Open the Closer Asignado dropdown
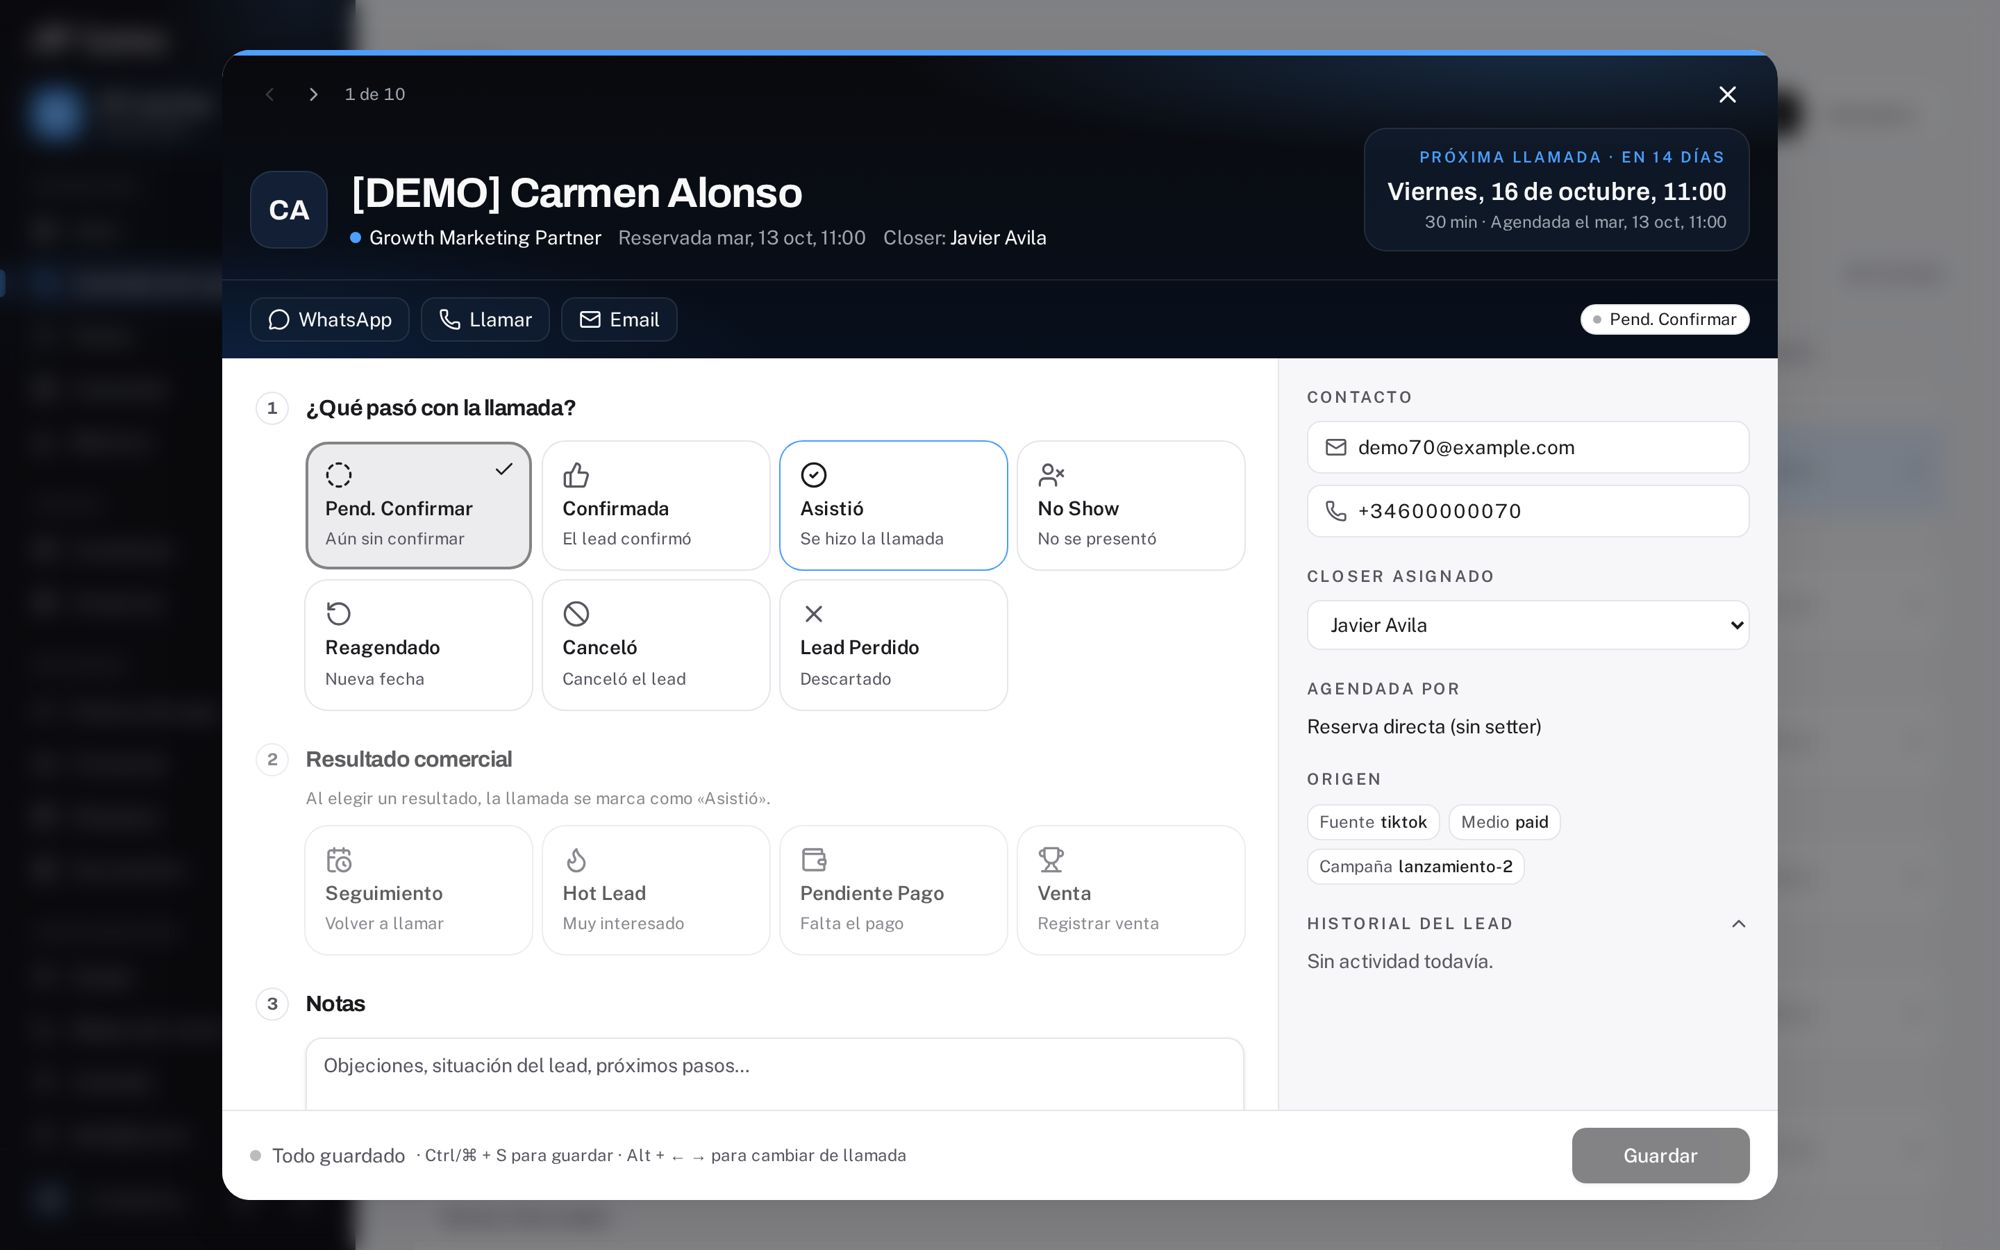The height and width of the screenshot is (1250, 2000). (x=1527, y=625)
